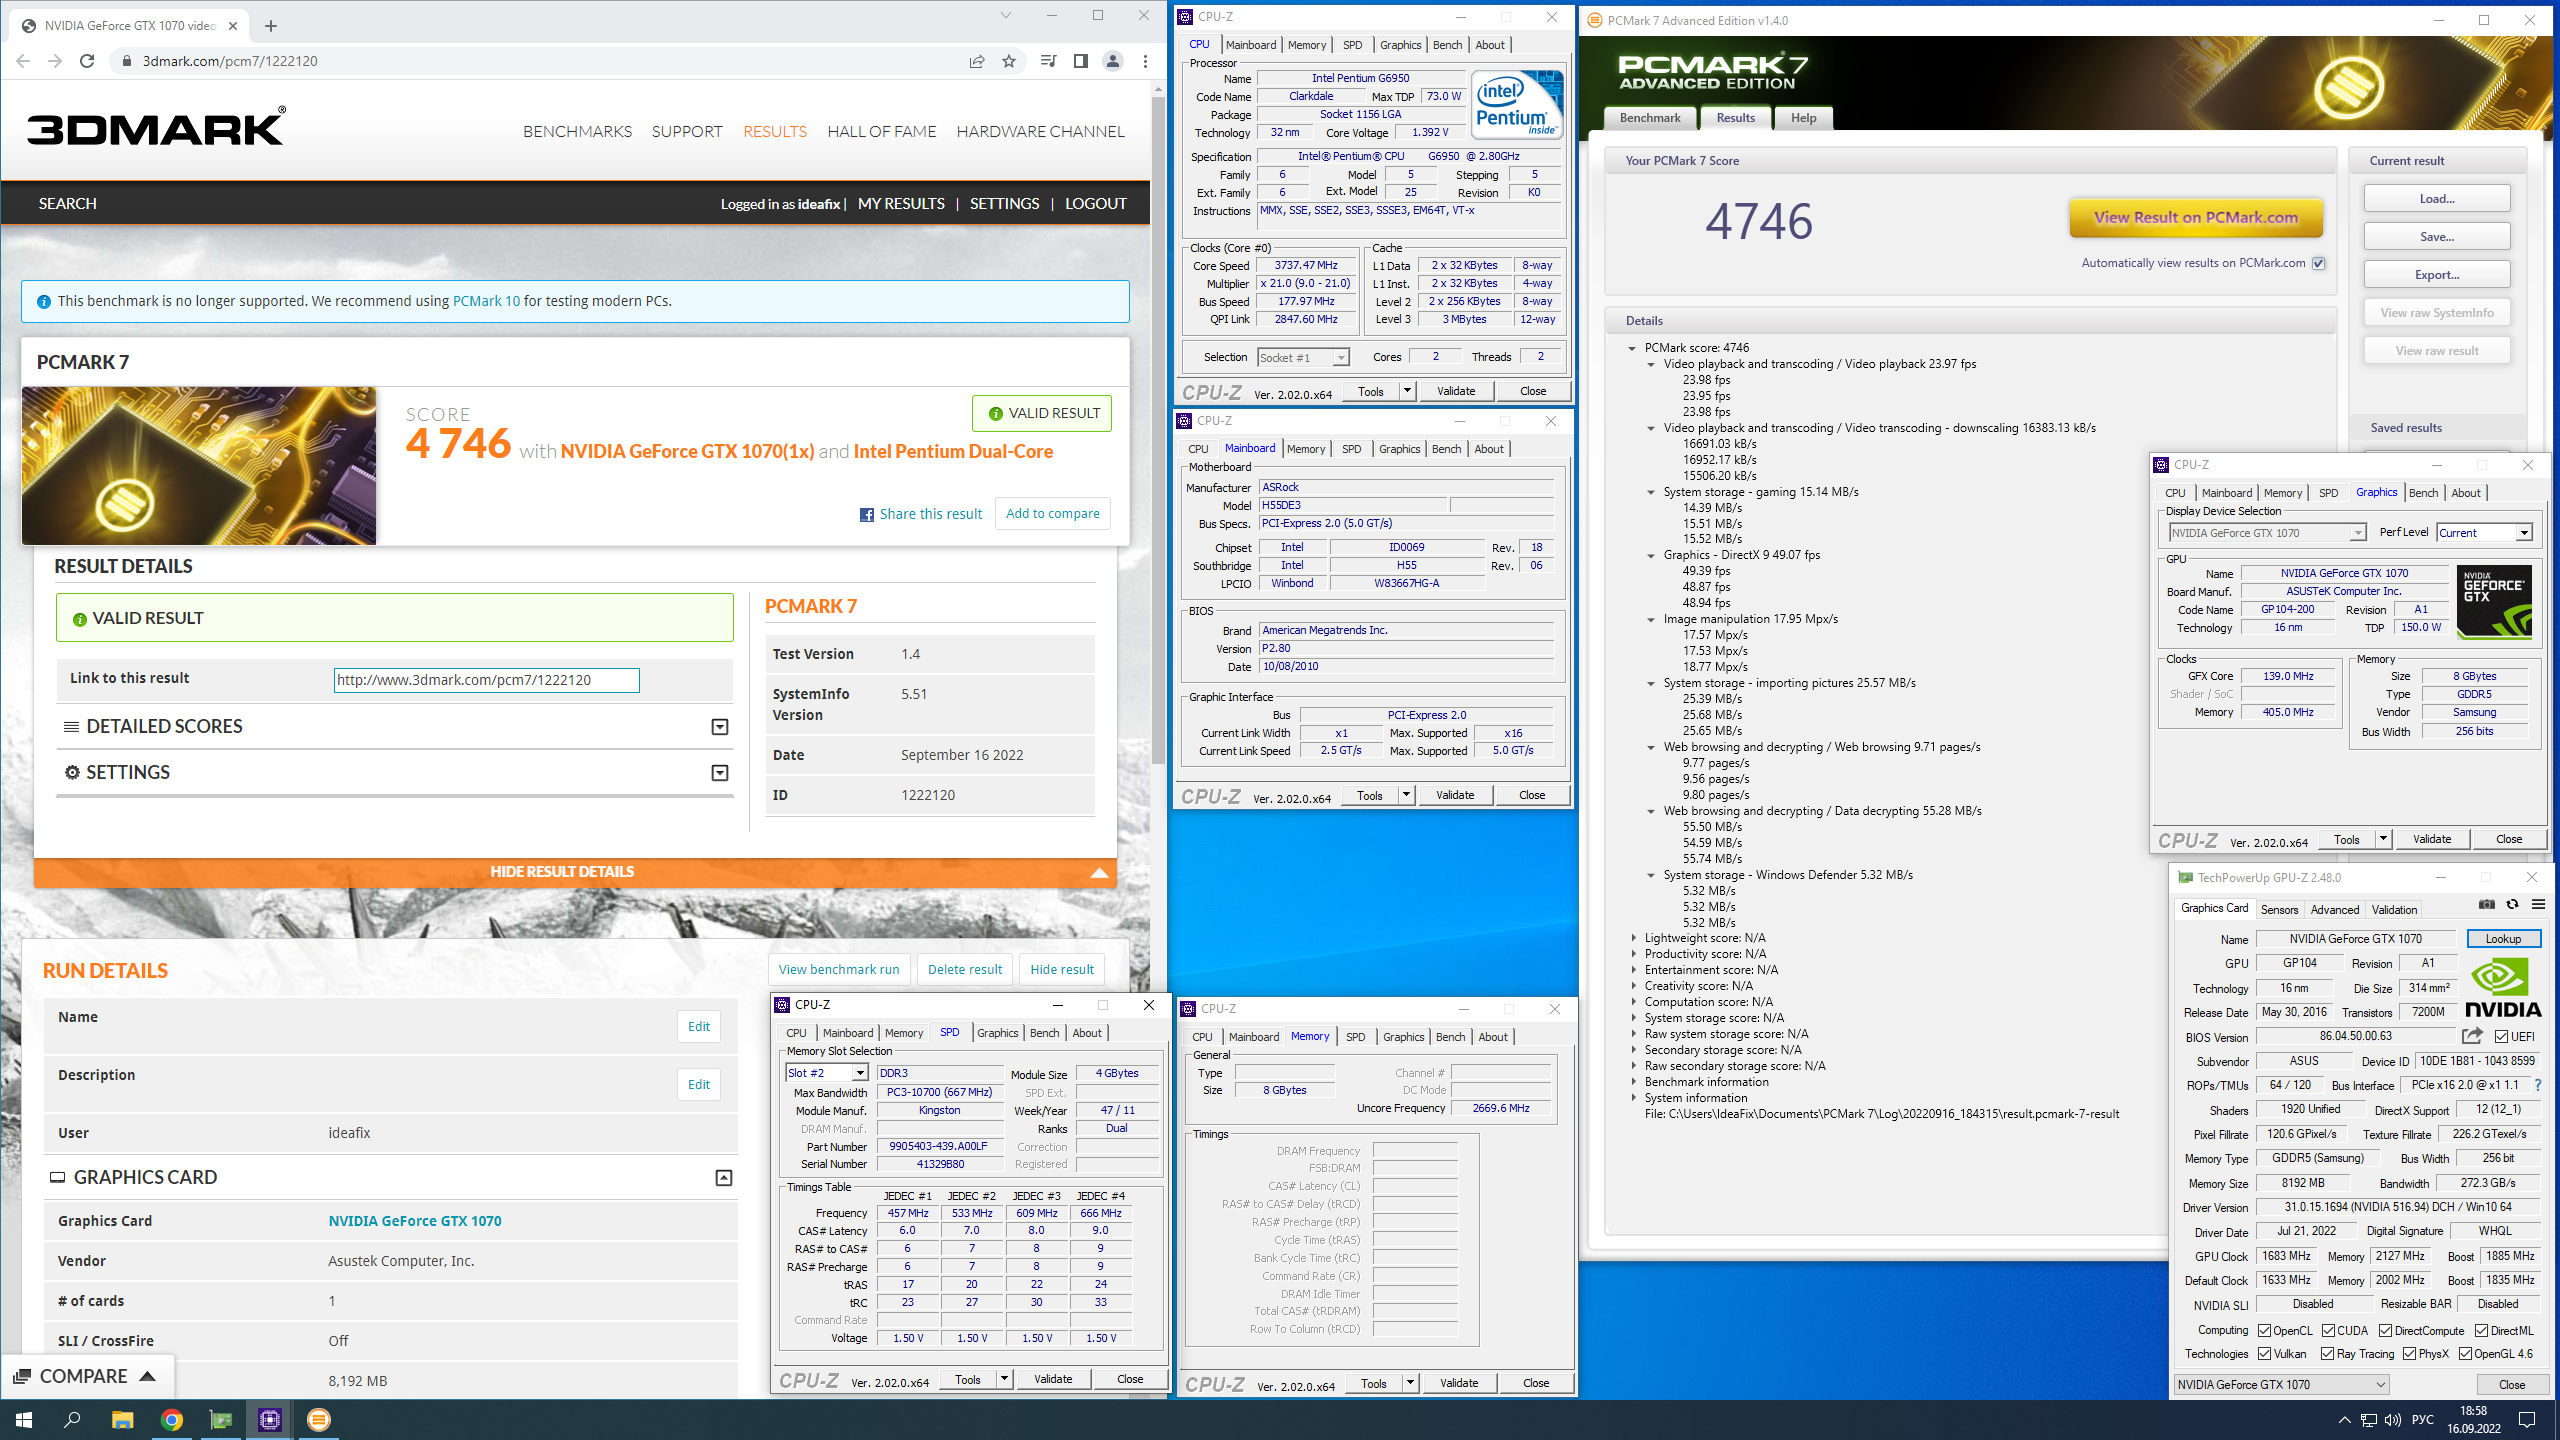Screen dimensions: 2560x1440
Task: Click the Facebook share icon
Action: coord(867,514)
